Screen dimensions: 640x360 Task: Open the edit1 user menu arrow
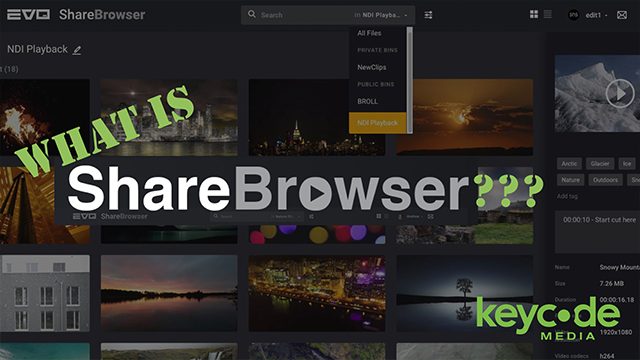[x=606, y=16]
